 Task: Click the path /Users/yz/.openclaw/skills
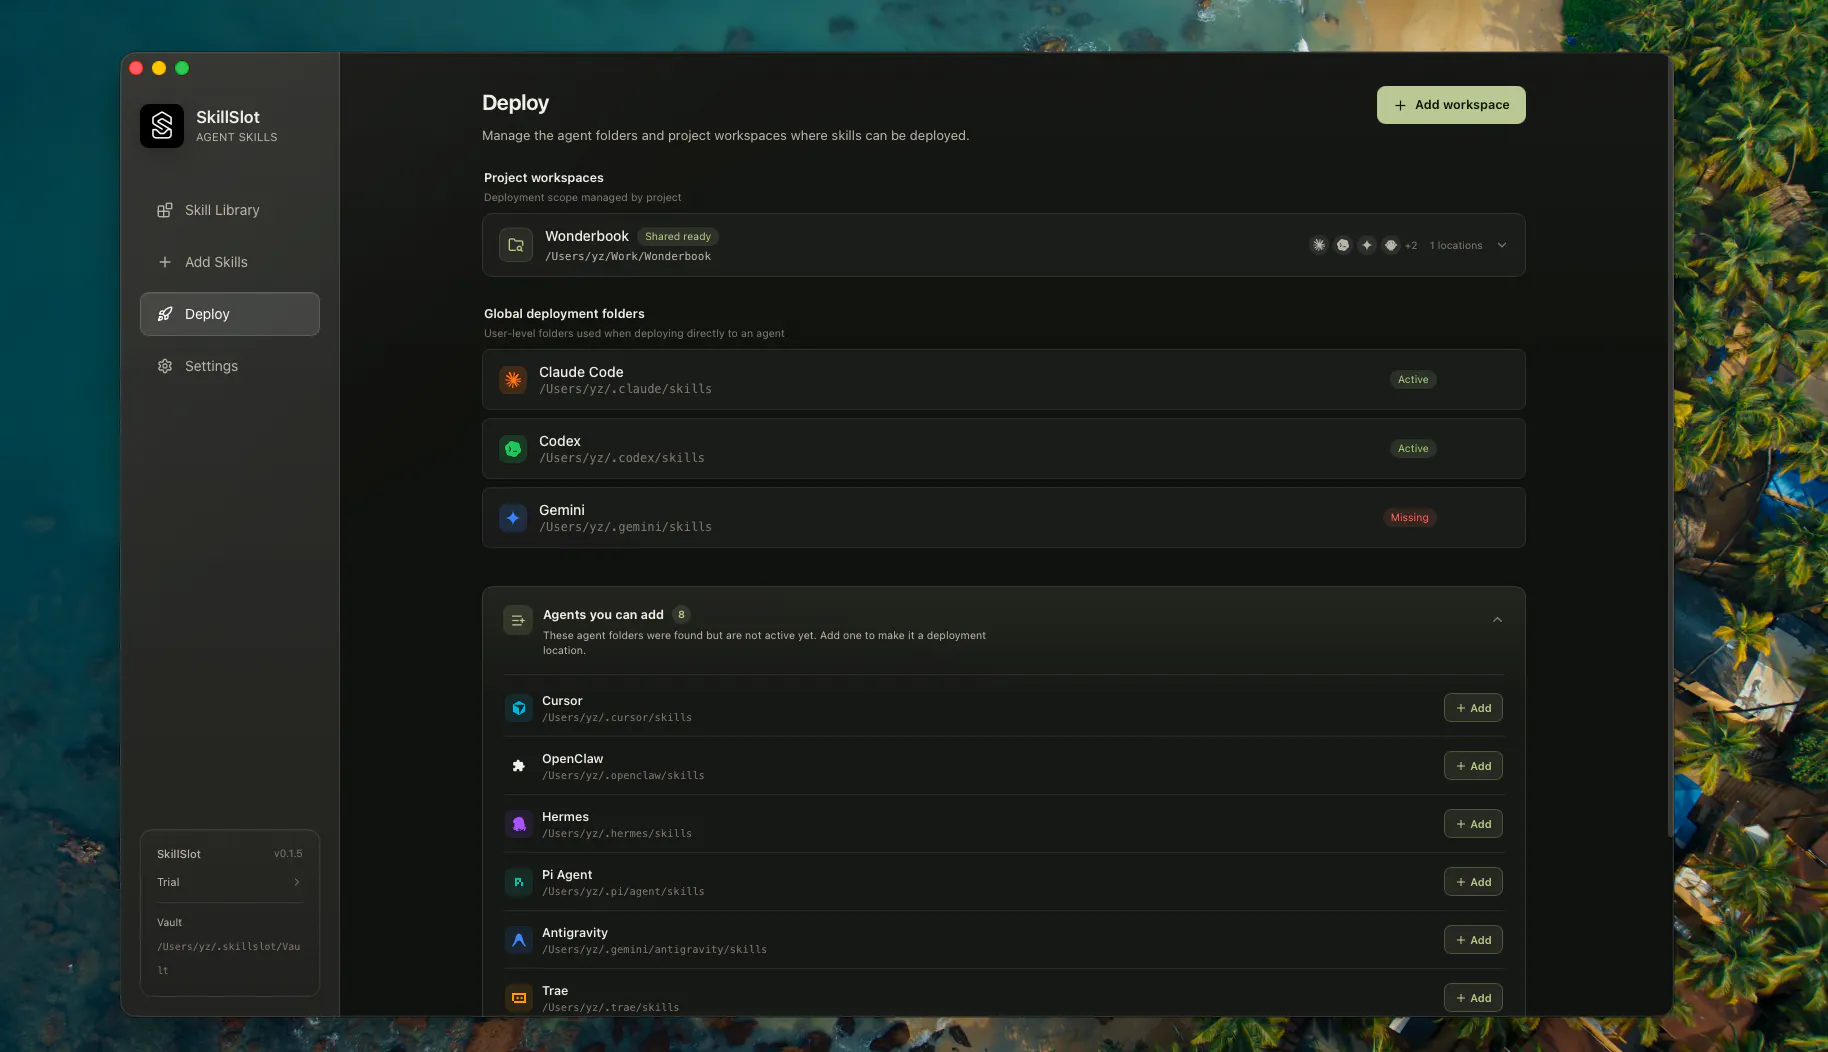tap(623, 776)
